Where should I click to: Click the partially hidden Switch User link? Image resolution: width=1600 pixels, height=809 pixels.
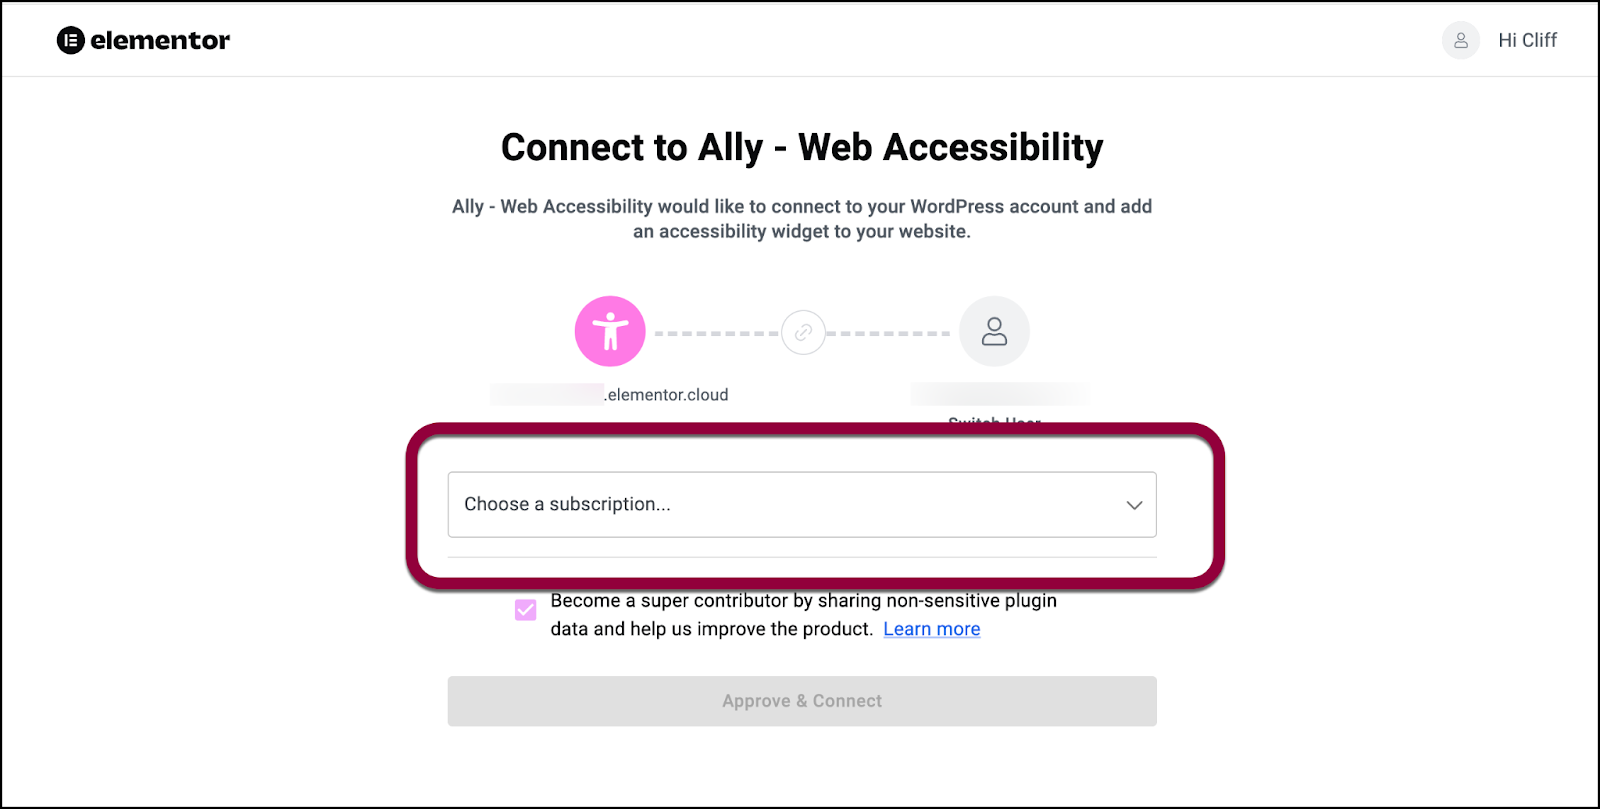994,421
